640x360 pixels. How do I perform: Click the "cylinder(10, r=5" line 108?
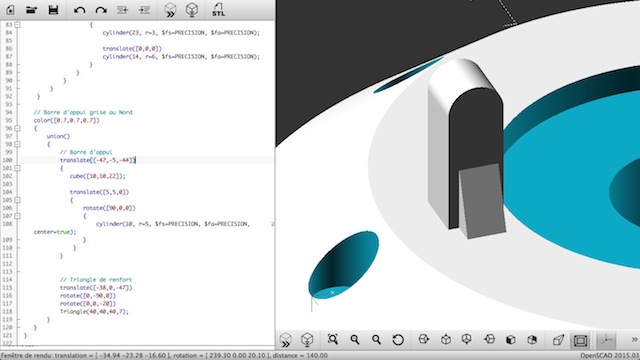tap(173, 224)
